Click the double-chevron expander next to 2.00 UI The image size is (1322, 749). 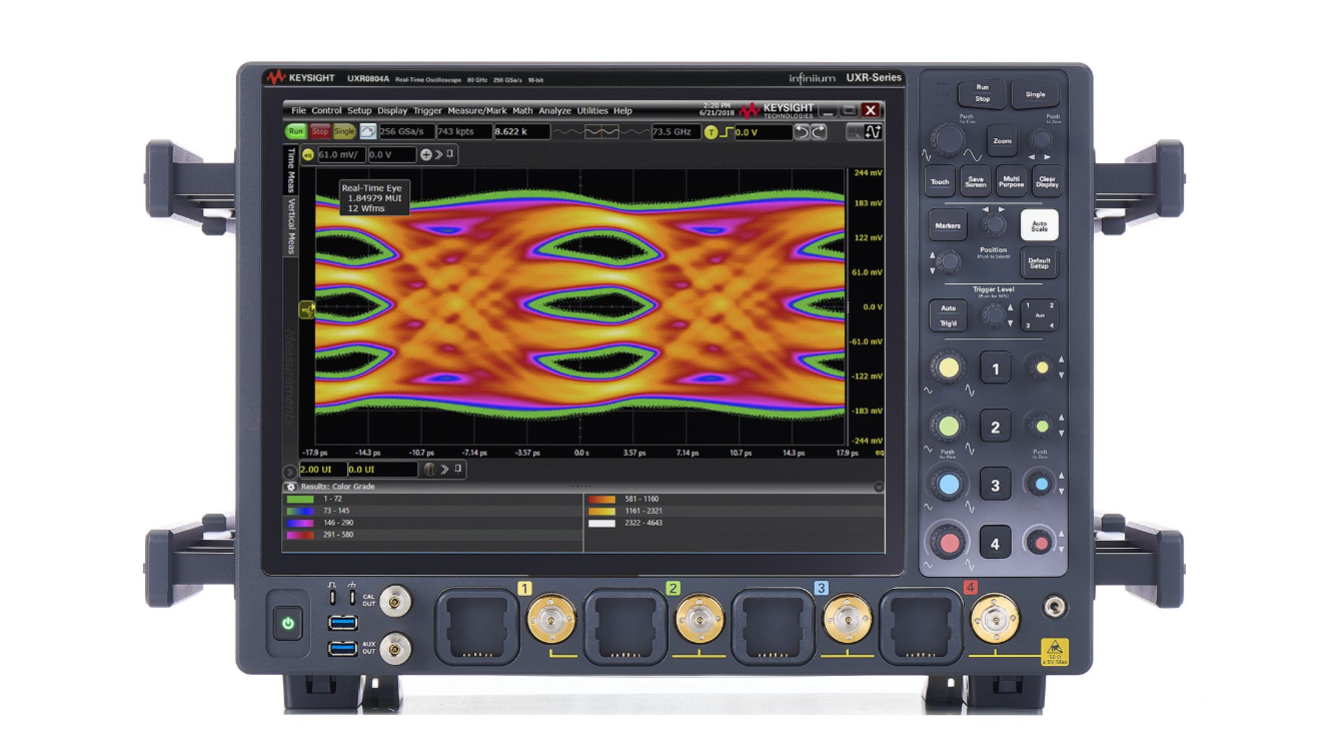pos(445,469)
